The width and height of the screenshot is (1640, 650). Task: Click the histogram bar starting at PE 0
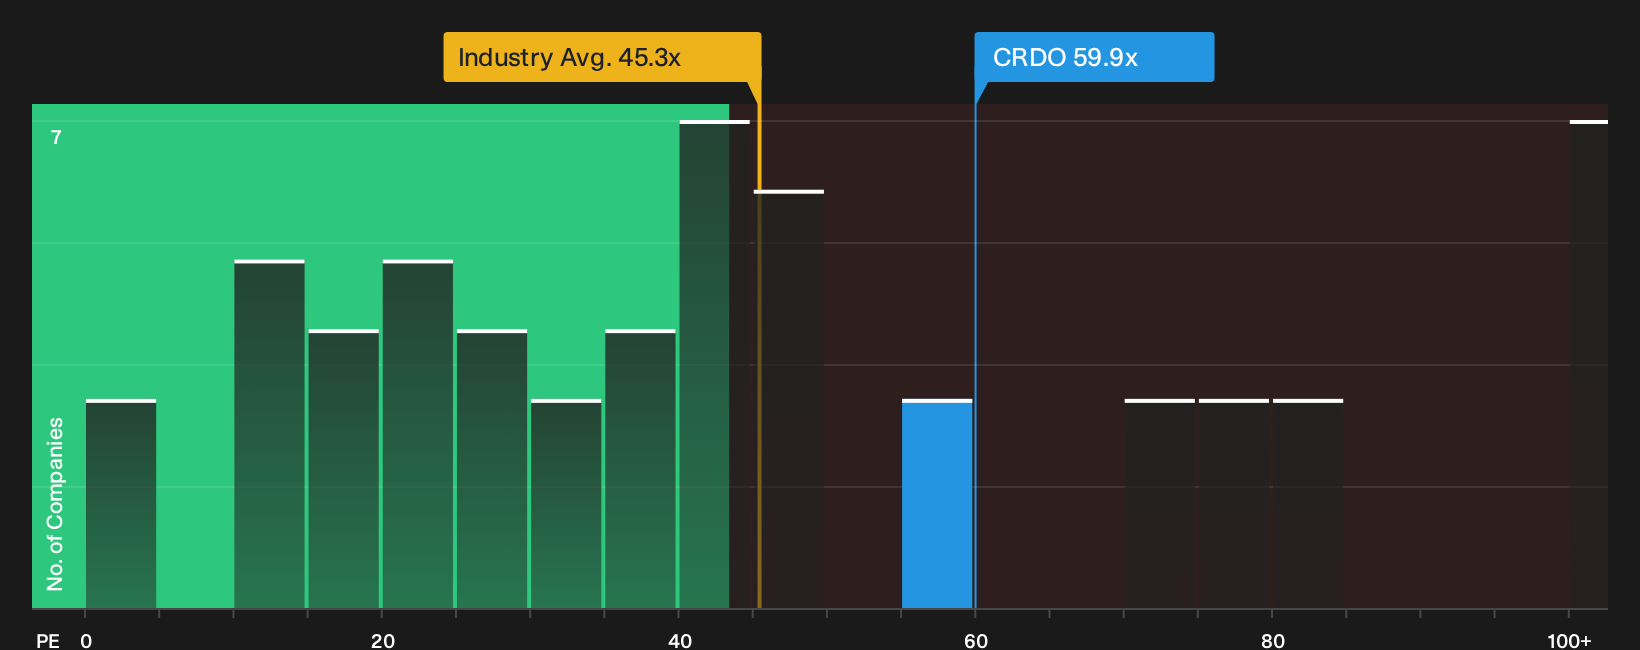pos(121,504)
